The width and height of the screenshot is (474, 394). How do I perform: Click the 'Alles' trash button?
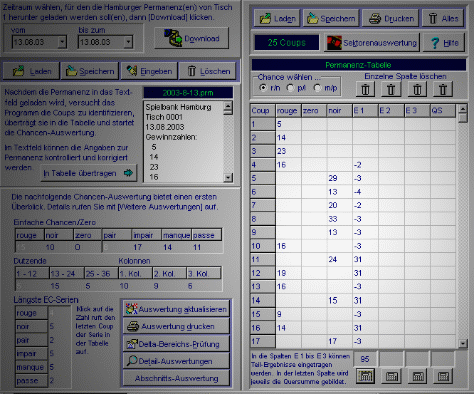click(443, 18)
